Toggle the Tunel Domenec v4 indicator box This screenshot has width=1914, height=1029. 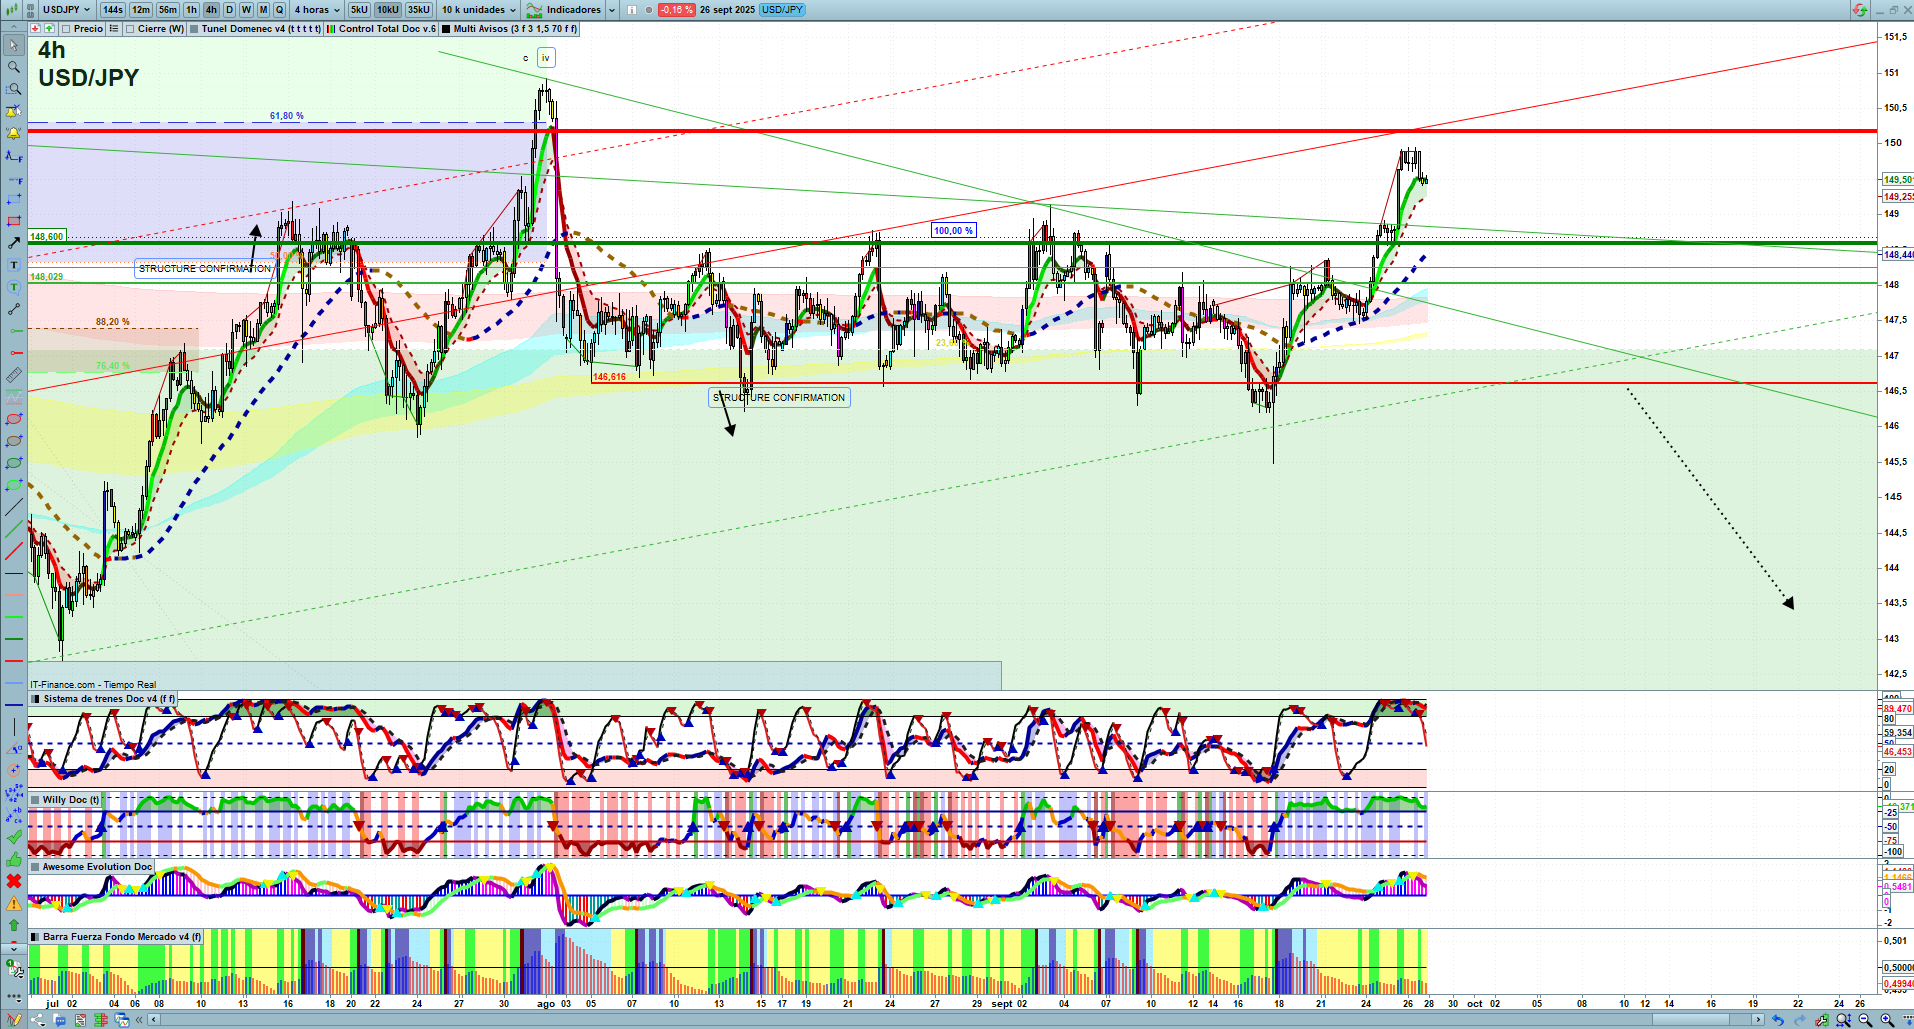(x=195, y=29)
